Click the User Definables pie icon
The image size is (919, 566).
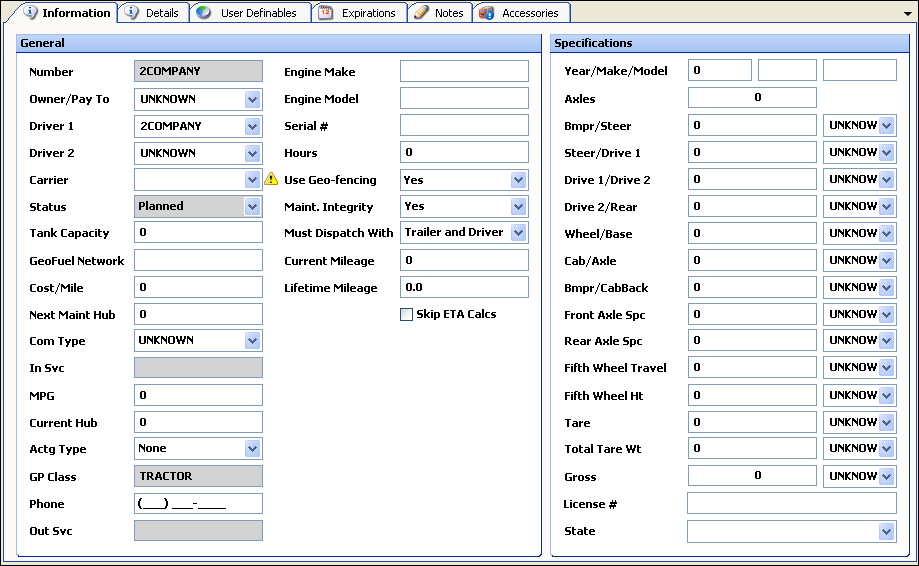[204, 13]
